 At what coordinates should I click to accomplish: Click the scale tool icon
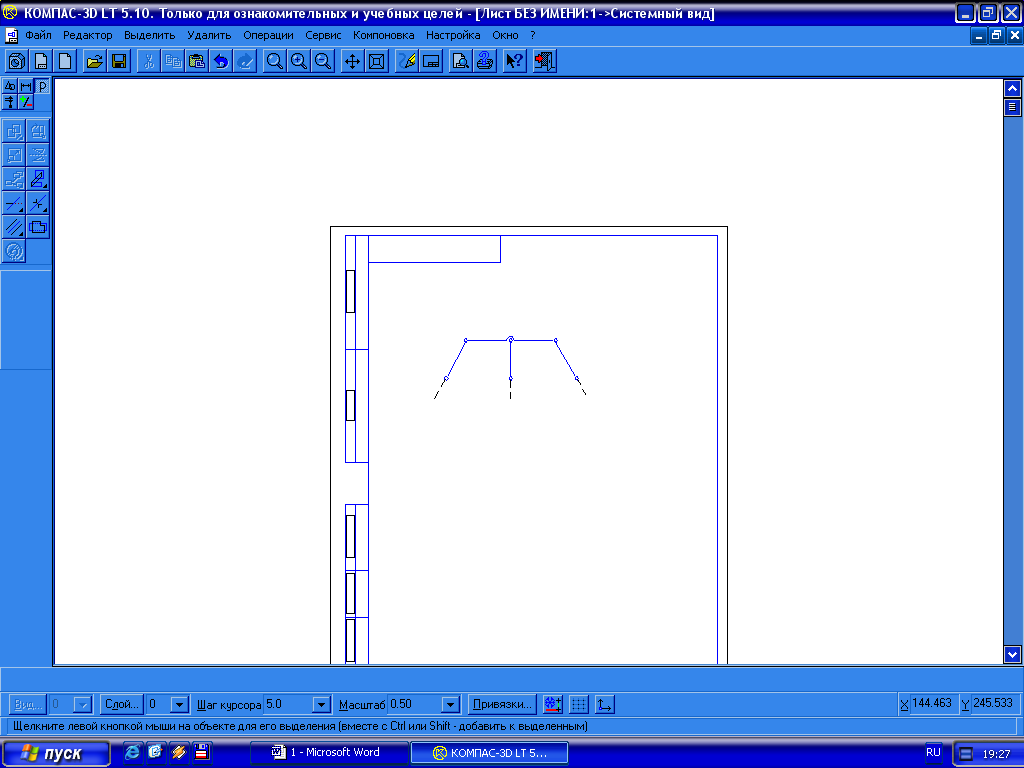coord(14,155)
